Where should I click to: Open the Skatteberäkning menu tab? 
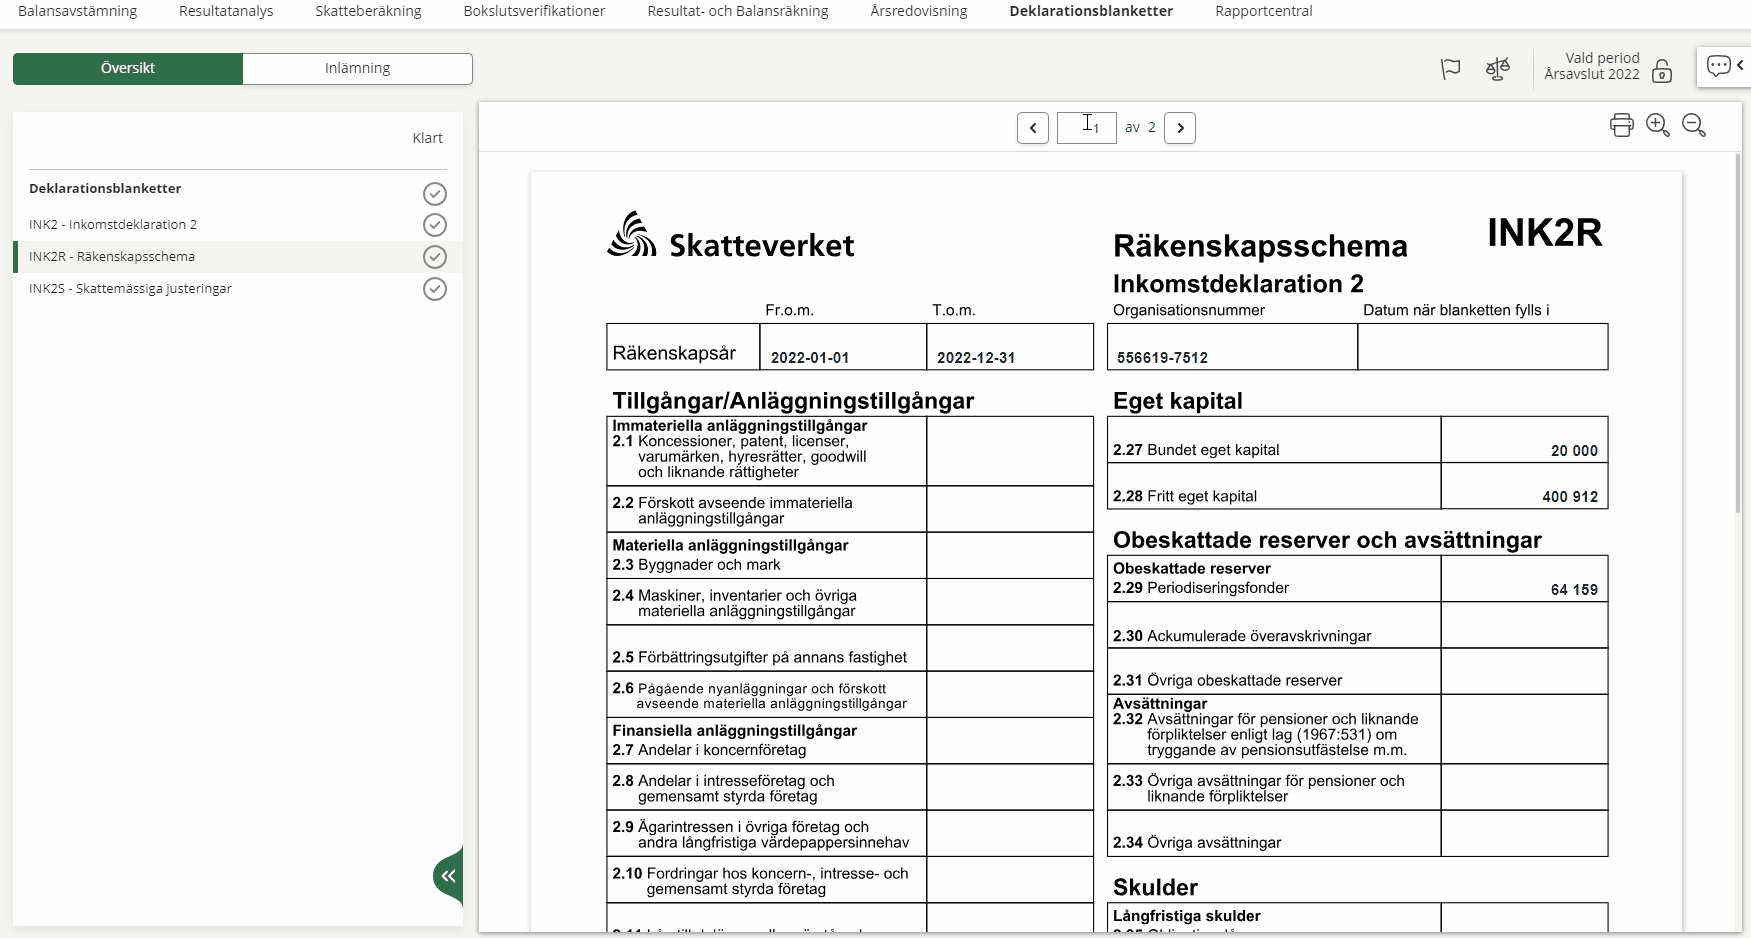coord(368,11)
